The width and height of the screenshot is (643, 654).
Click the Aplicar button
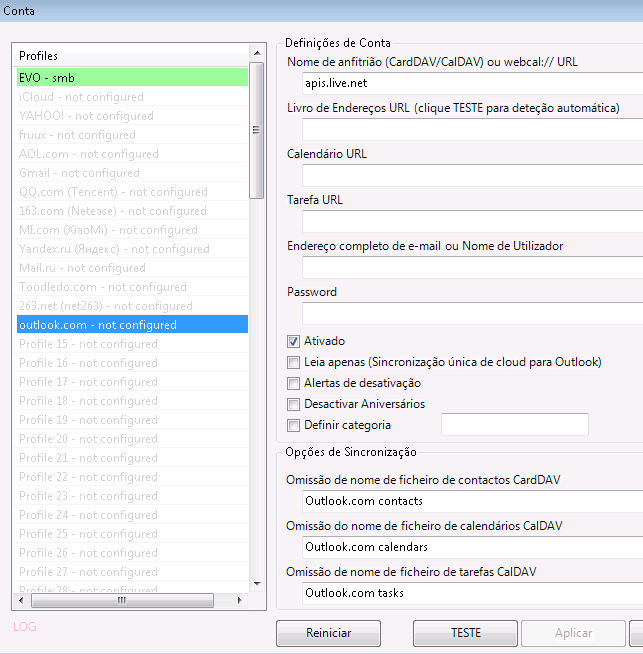(573, 633)
